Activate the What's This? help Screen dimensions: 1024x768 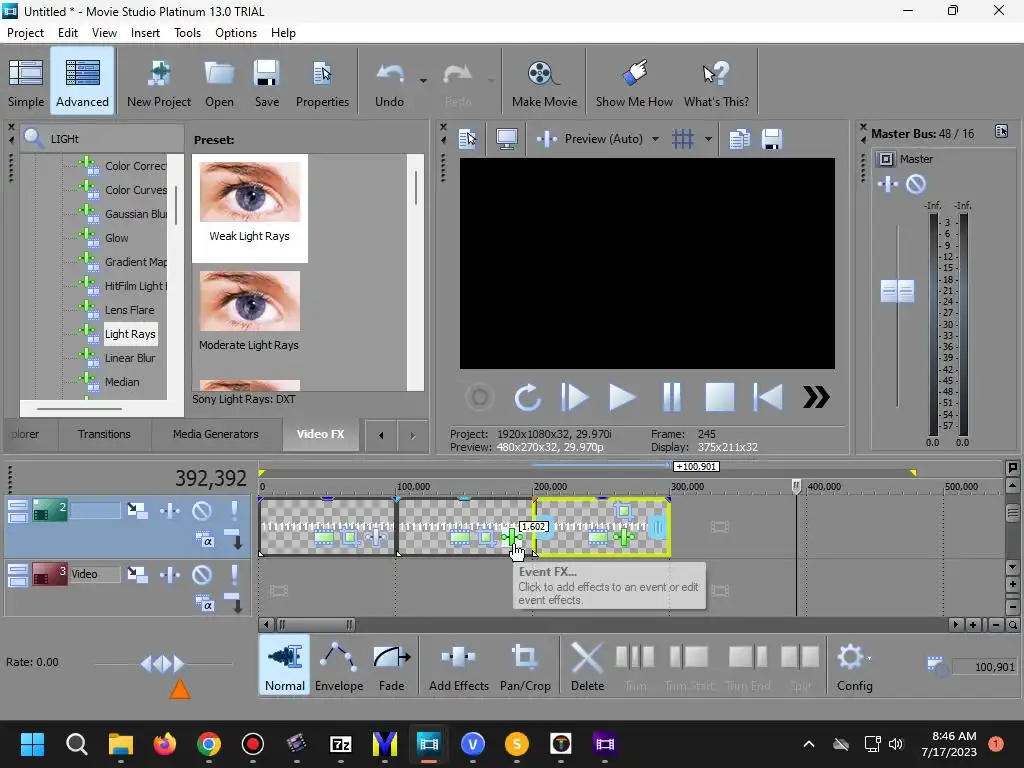click(x=716, y=82)
